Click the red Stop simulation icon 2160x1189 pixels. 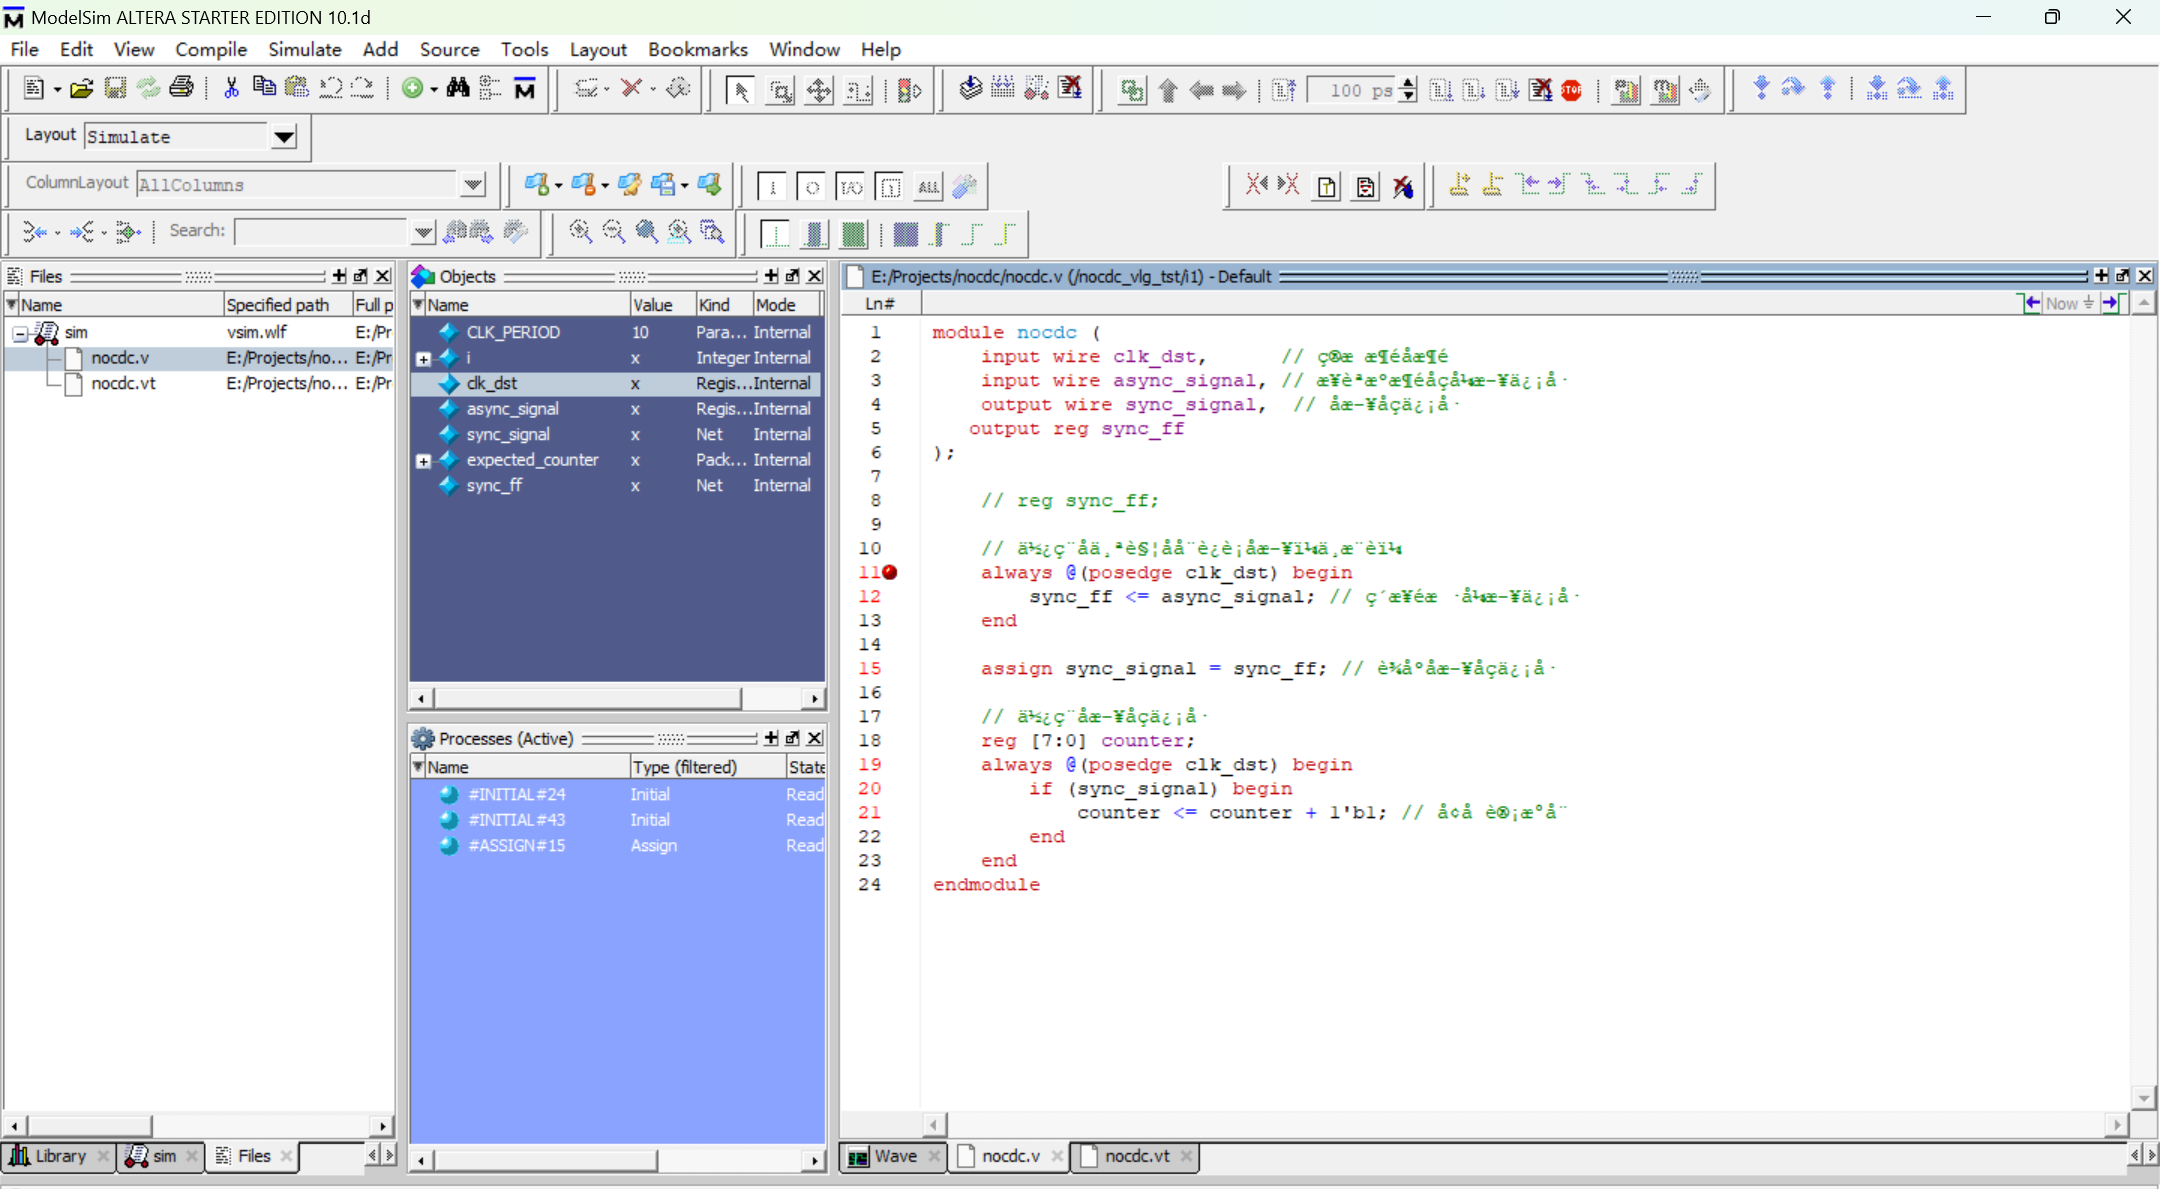tap(1572, 90)
